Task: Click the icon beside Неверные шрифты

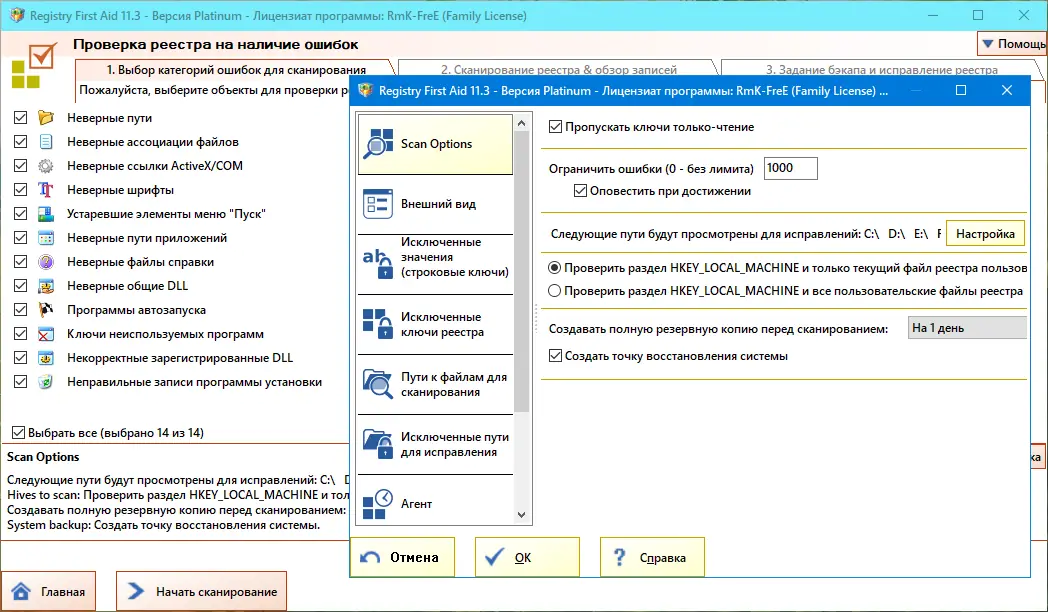Action: (x=47, y=189)
